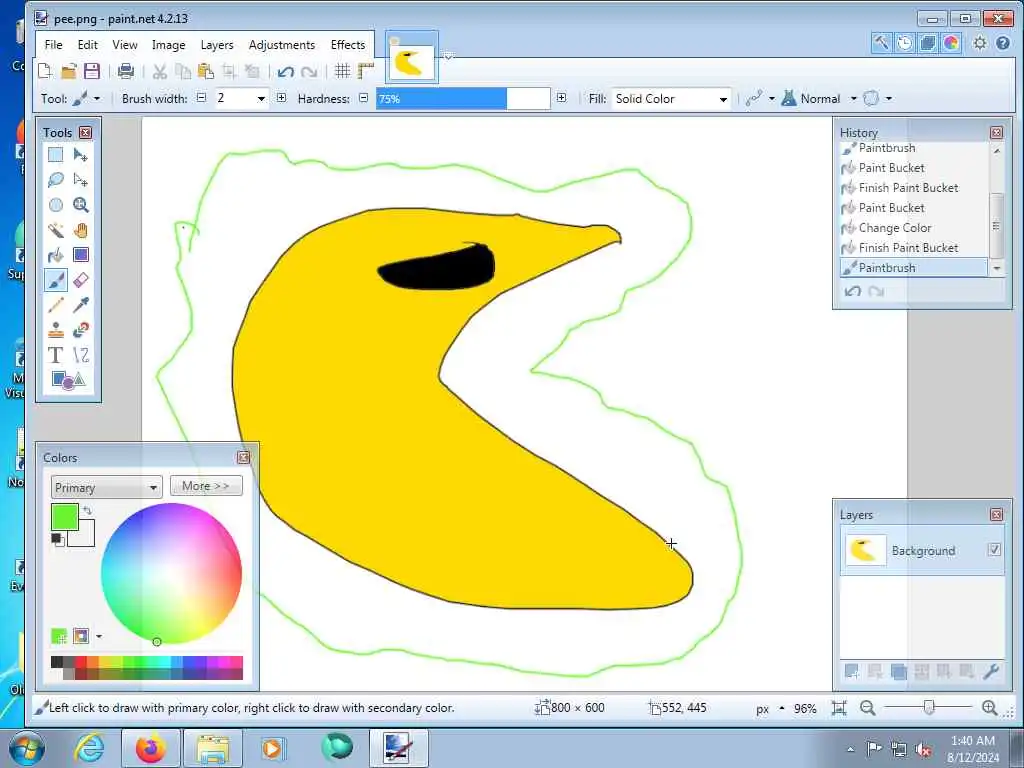The image size is (1024, 768).
Task: Click the primary green color swatch
Action: 65,517
